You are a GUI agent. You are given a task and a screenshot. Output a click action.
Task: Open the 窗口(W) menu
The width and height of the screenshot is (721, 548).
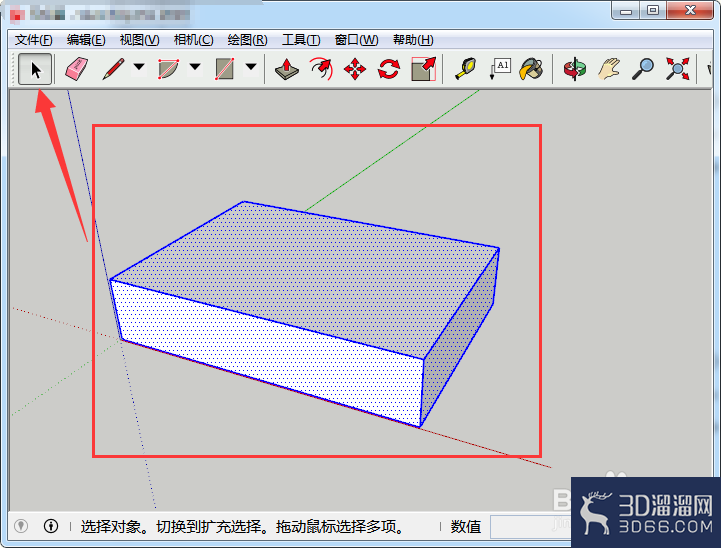tap(356, 40)
